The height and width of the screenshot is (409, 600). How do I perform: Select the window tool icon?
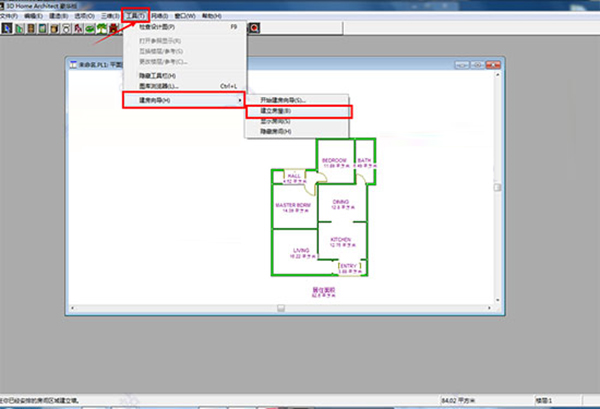[43, 28]
